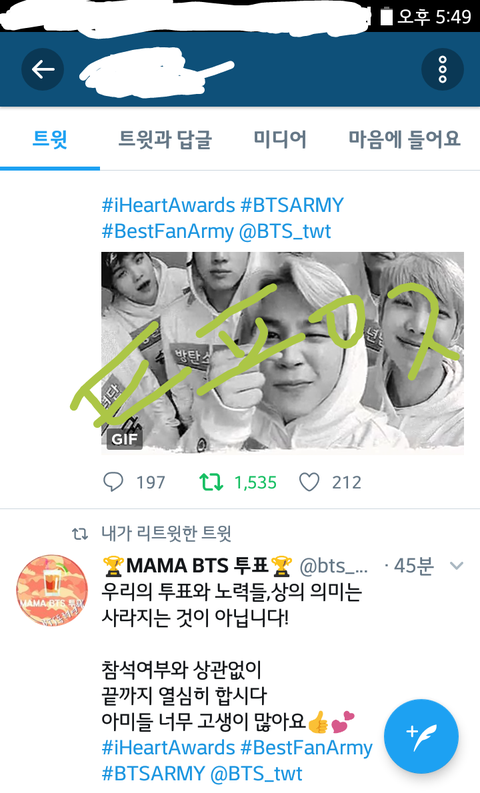
Task: Select the 트윗 tab
Action: pyautogui.click(x=50, y=139)
